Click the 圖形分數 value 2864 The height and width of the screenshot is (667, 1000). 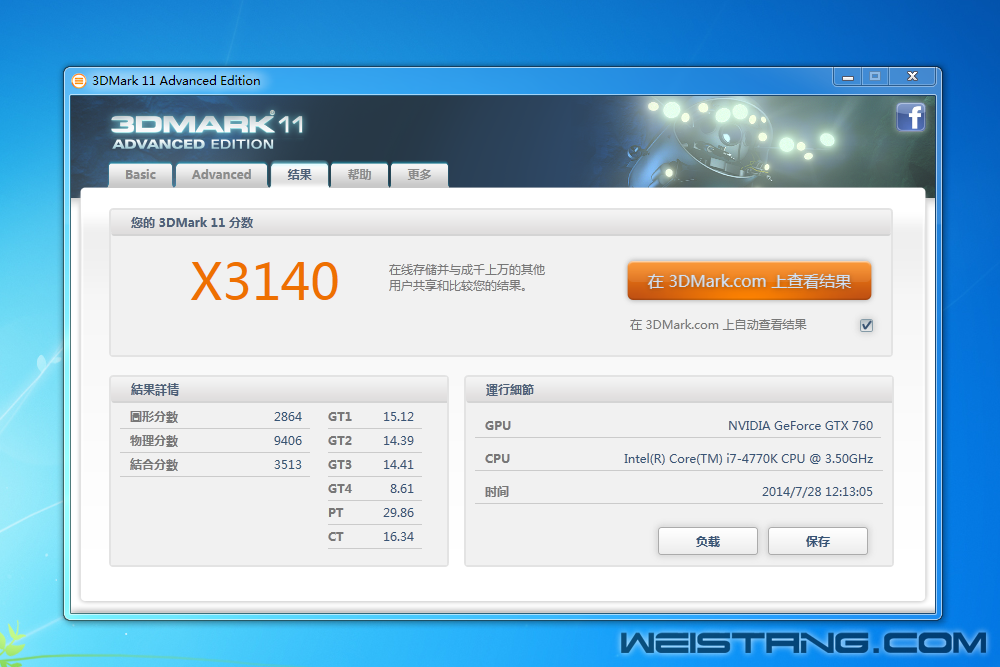288,416
